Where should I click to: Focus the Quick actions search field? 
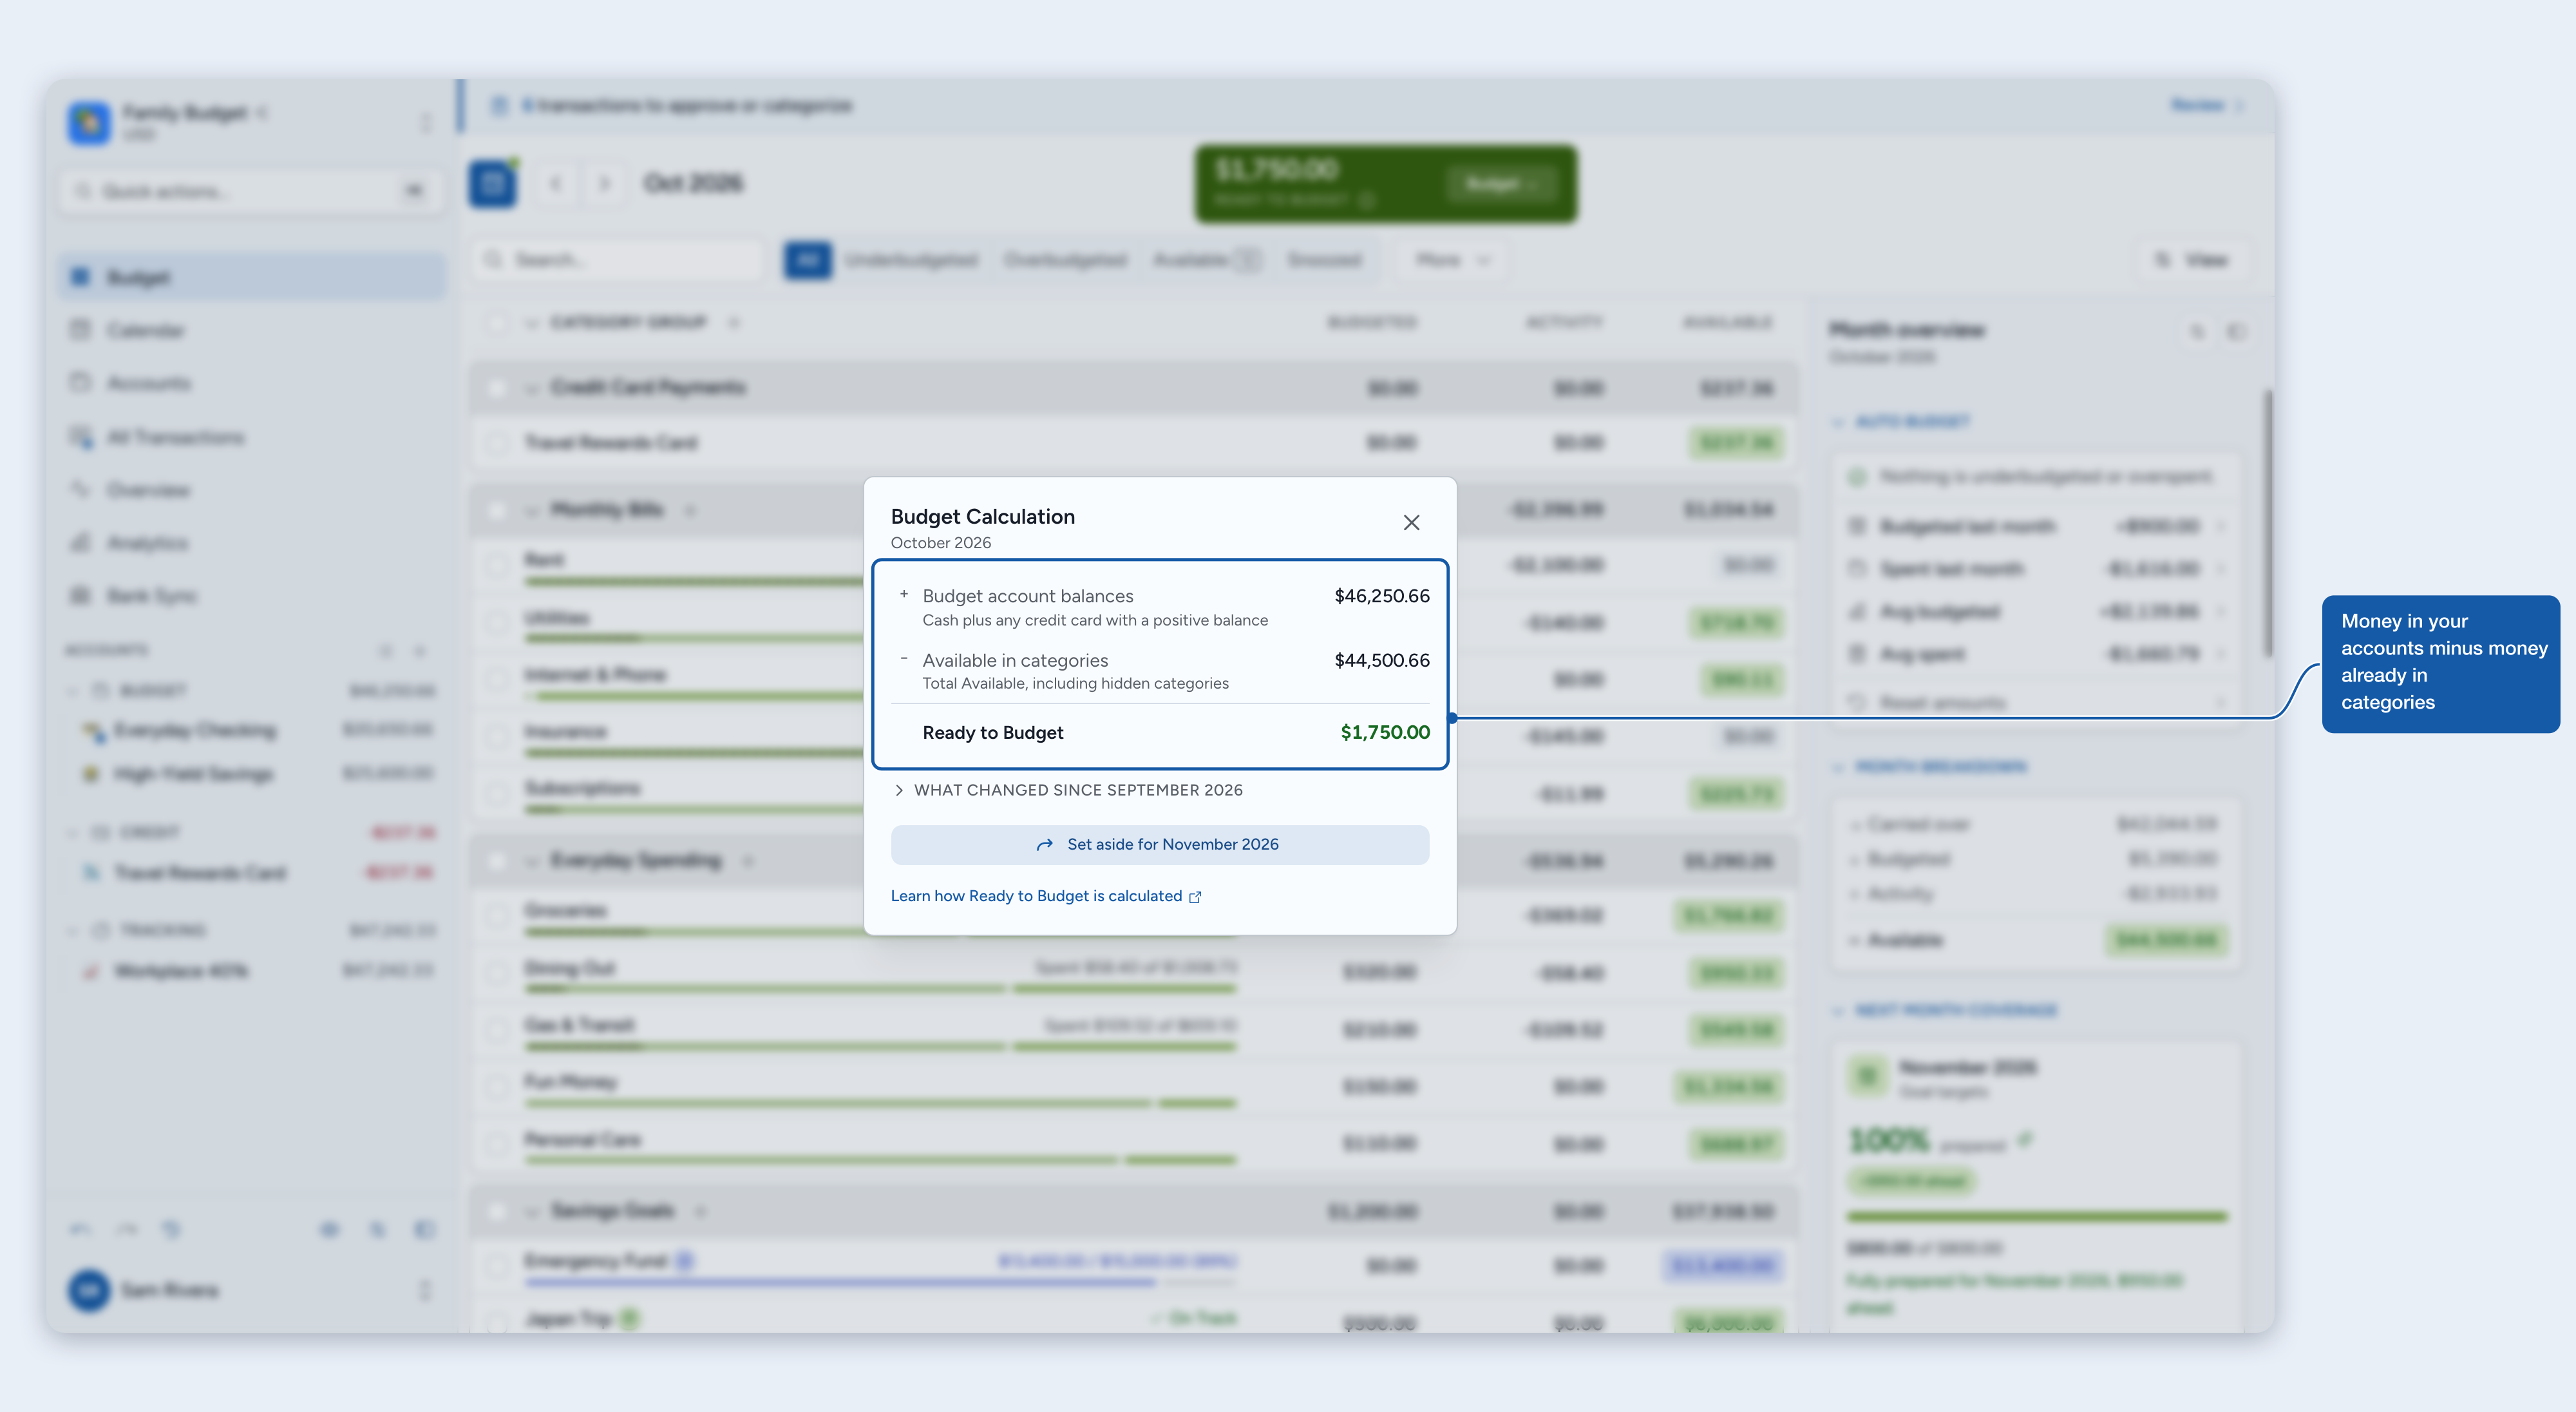coord(252,191)
